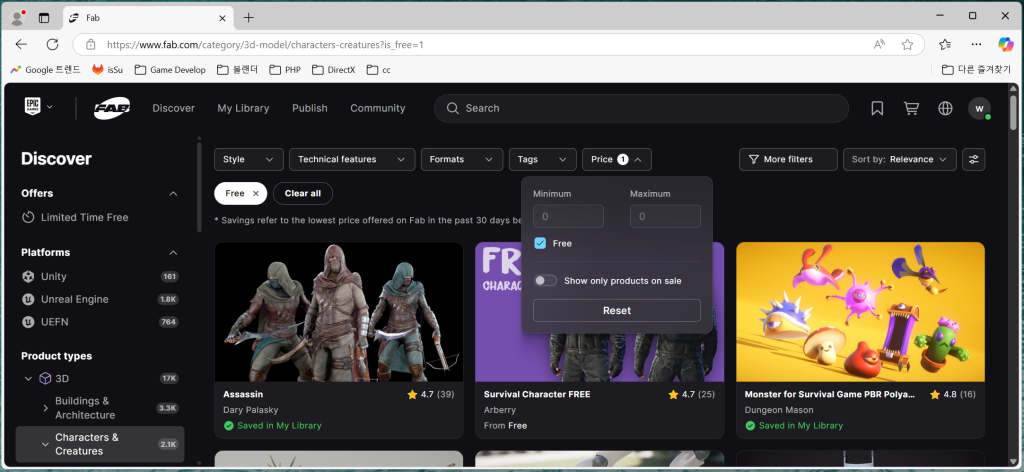Open Copilot sidebar
The height and width of the screenshot is (472, 1024).
point(1006,44)
